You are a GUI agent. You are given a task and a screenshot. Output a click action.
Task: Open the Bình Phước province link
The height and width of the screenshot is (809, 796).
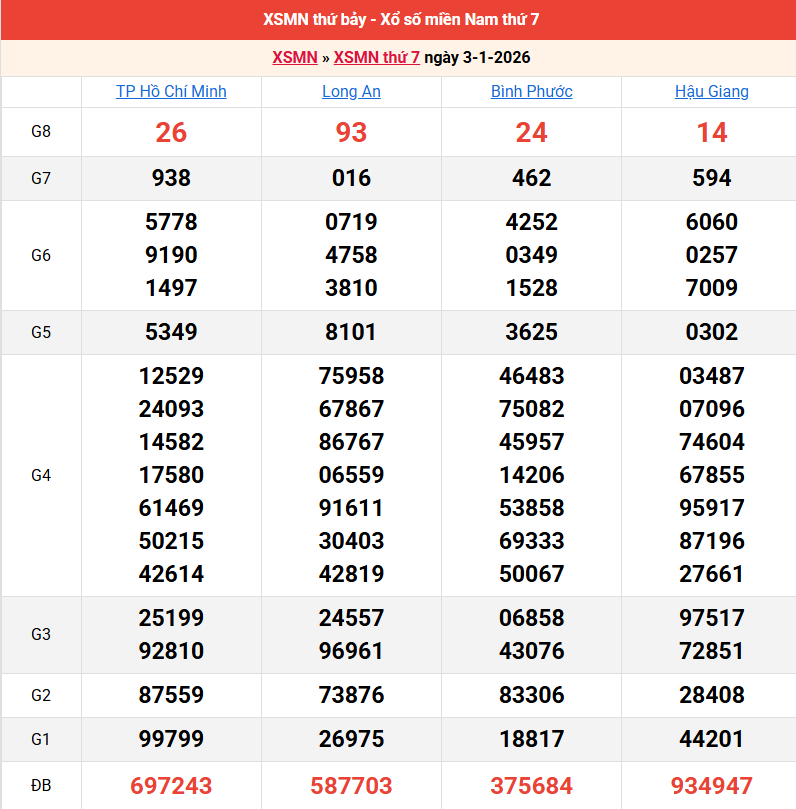(x=531, y=91)
